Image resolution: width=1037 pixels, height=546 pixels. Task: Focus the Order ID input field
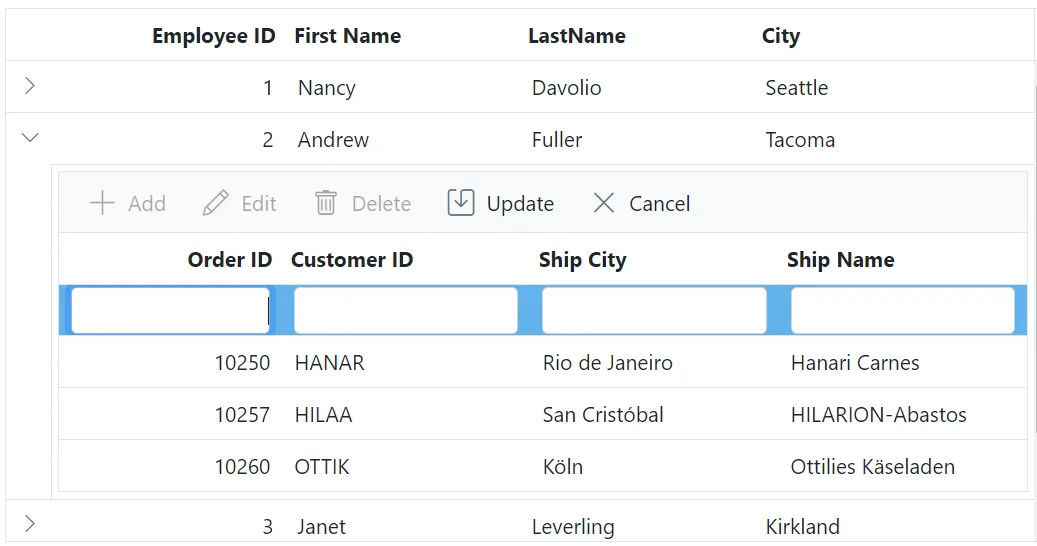point(171,310)
